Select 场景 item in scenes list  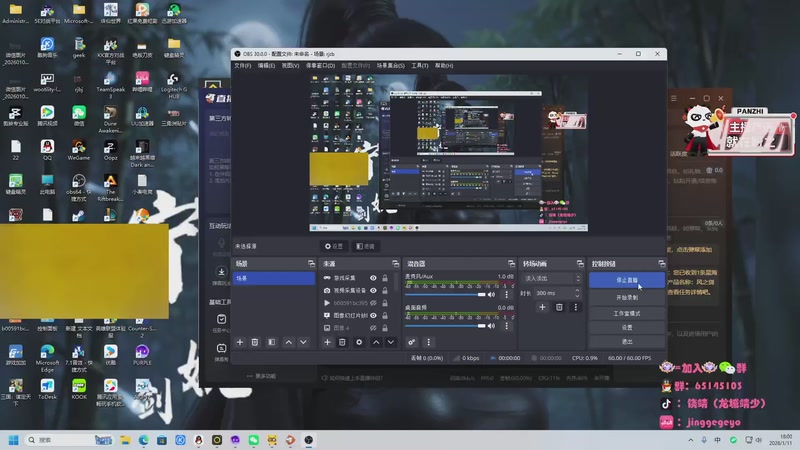click(274, 278)
